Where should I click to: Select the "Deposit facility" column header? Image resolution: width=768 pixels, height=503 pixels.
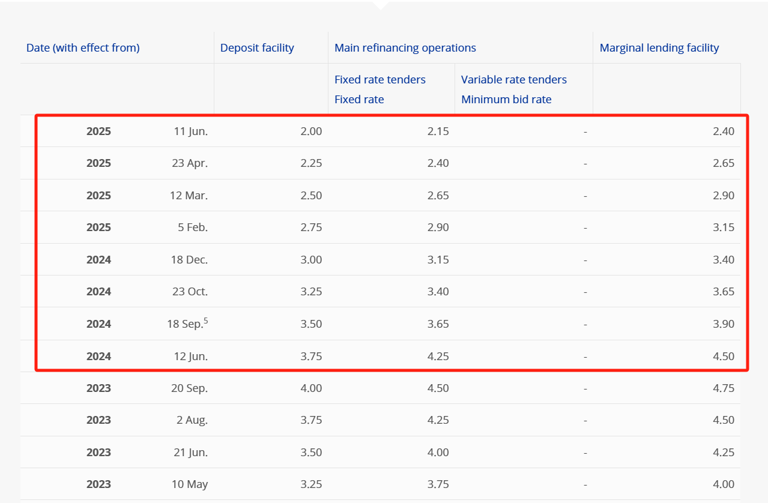pyautogui.click(x=257, y=48)
